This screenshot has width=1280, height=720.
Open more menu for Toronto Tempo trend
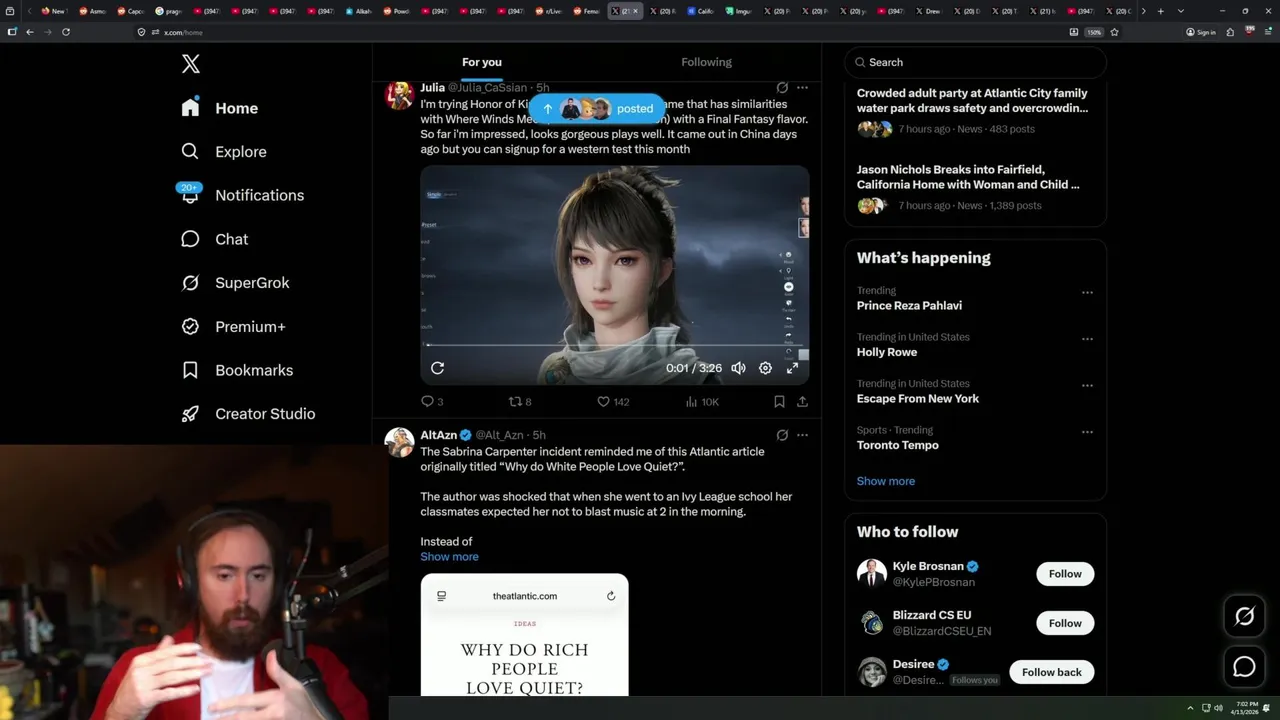click(x=1087, y=432)
